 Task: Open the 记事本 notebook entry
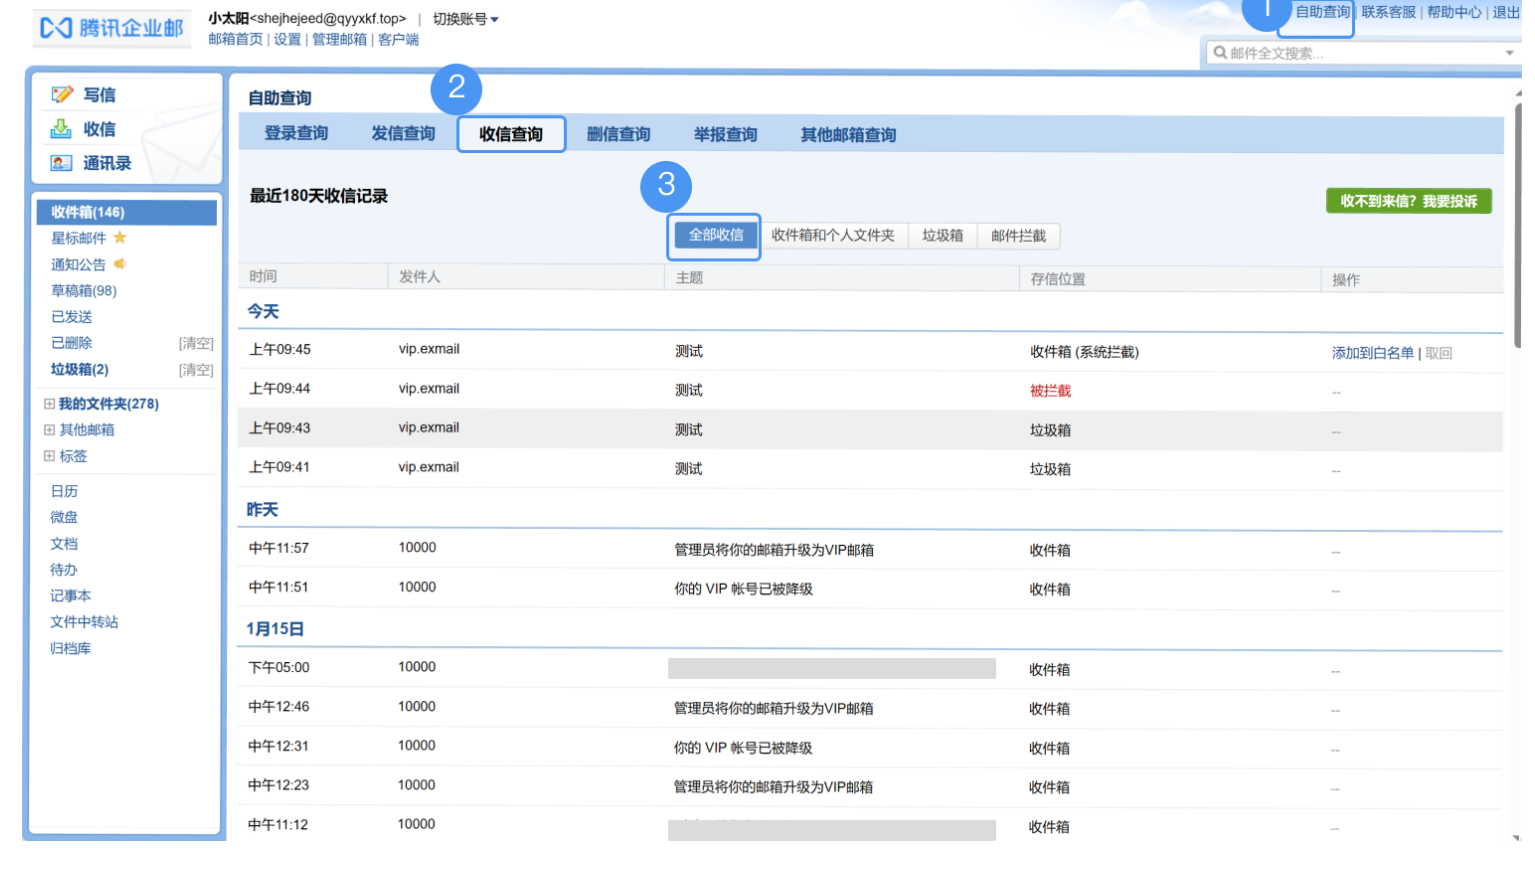(74, 596)
